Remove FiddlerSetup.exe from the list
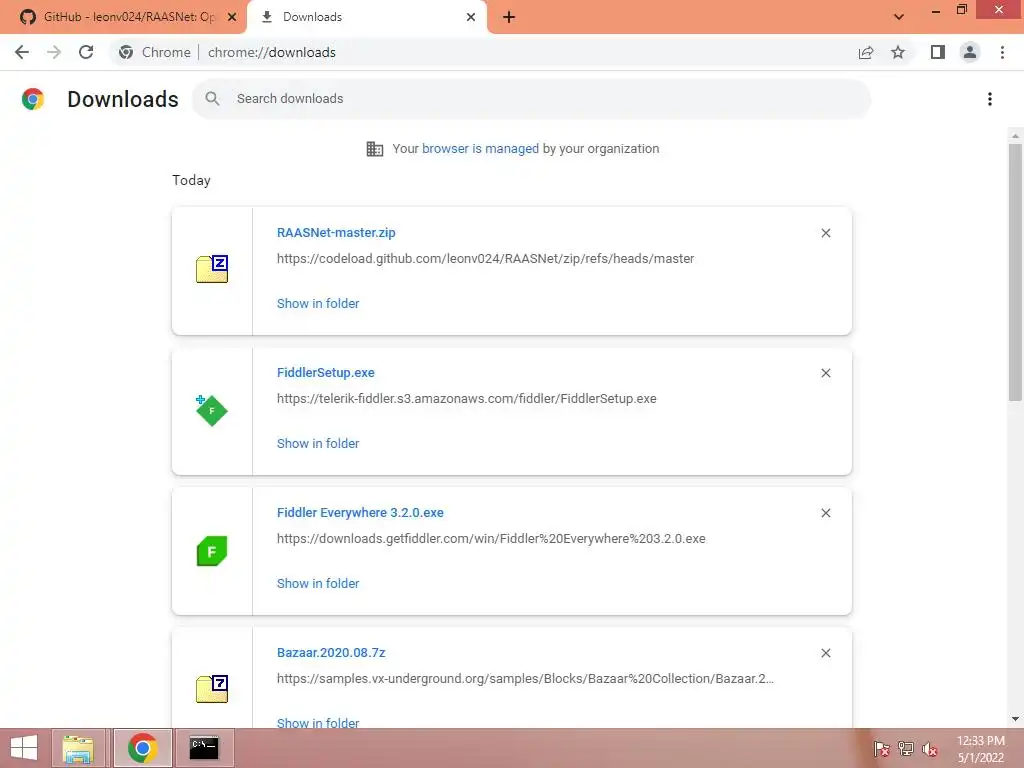1024x768 pixels. (825, 373)
